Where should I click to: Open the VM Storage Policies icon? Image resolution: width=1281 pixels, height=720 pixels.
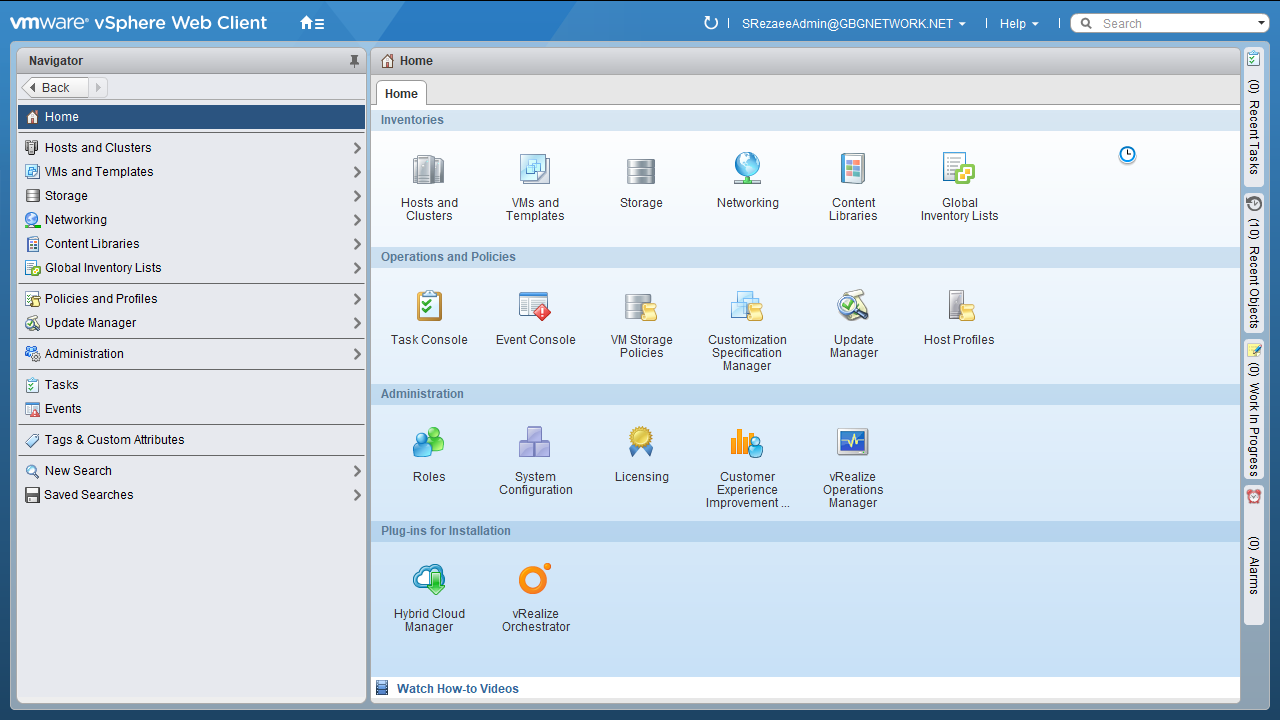(641, 308)
